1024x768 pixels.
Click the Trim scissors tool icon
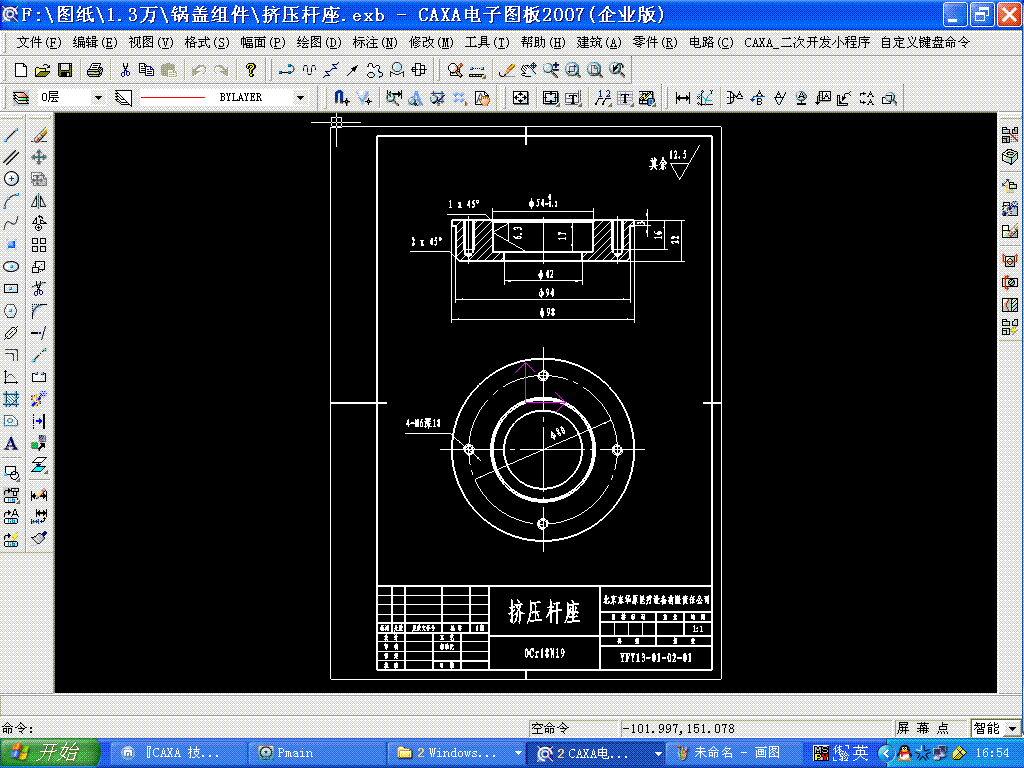click(39, 289)
